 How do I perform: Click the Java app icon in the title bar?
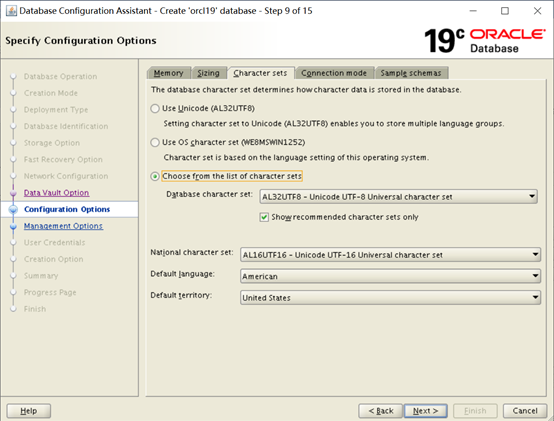click(x=11, y=11)
